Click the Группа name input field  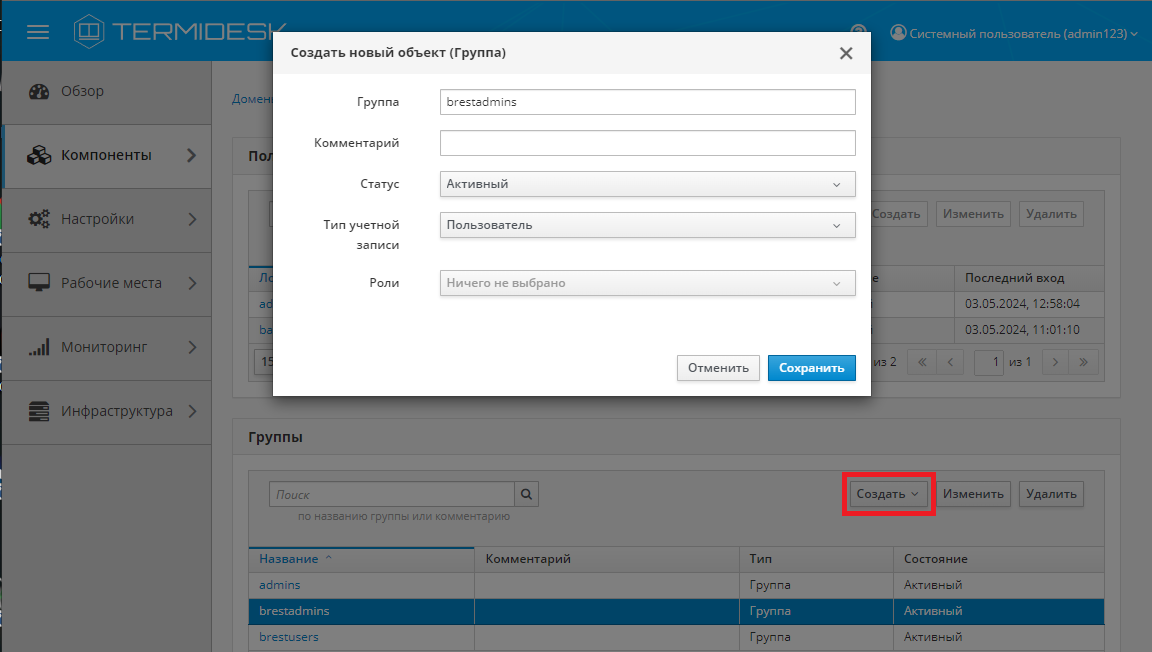coord(647,102)
